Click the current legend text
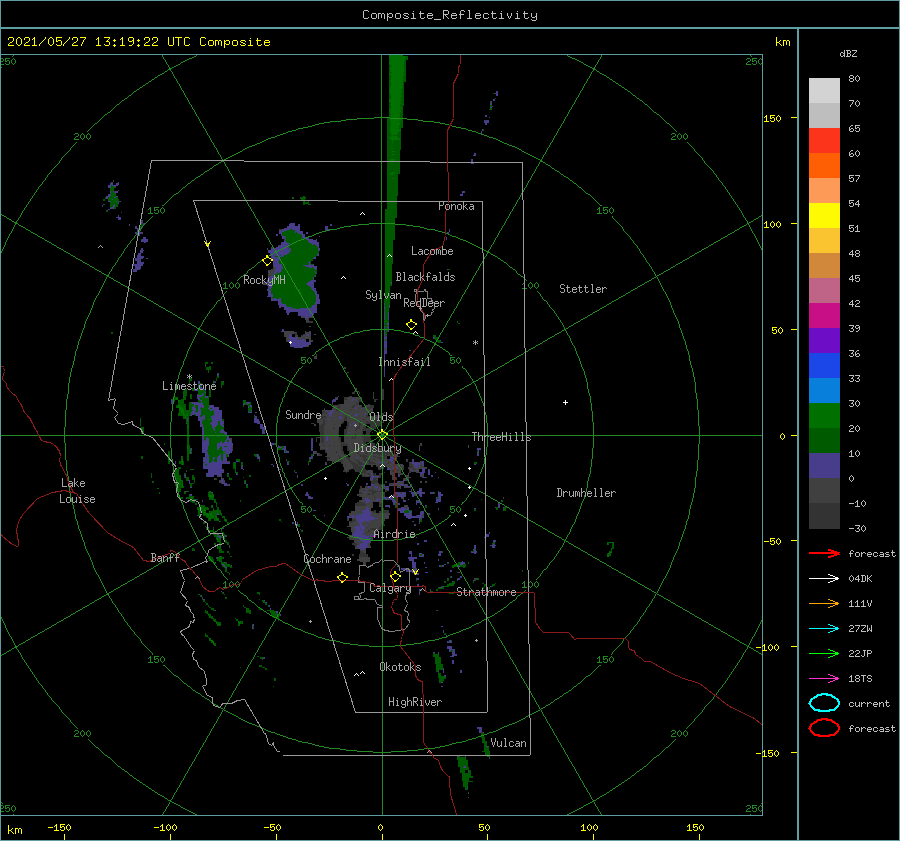Screen dimensions: 900x841 (x=869, y=703)
